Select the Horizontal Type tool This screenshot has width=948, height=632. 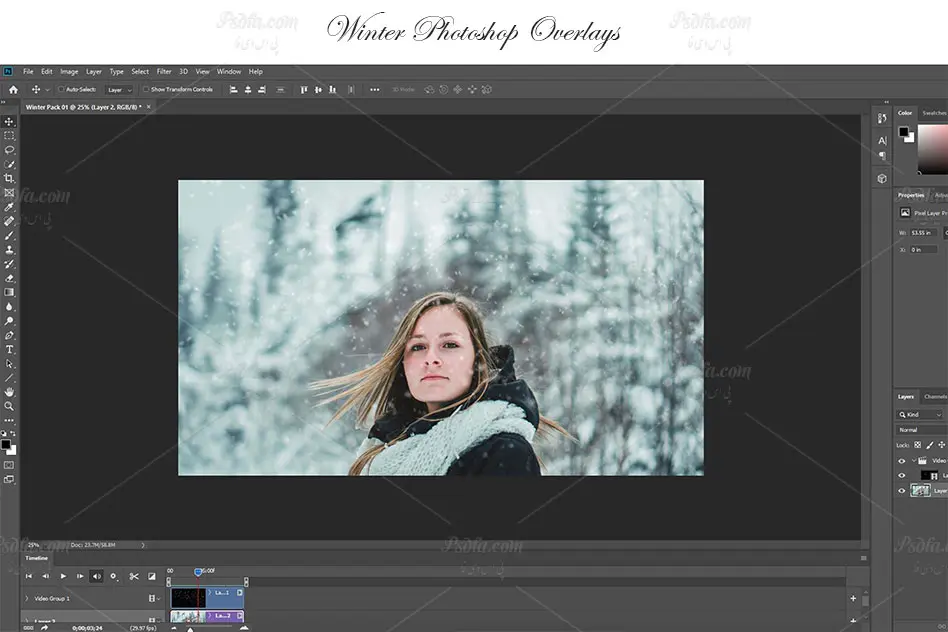(9, 350)
